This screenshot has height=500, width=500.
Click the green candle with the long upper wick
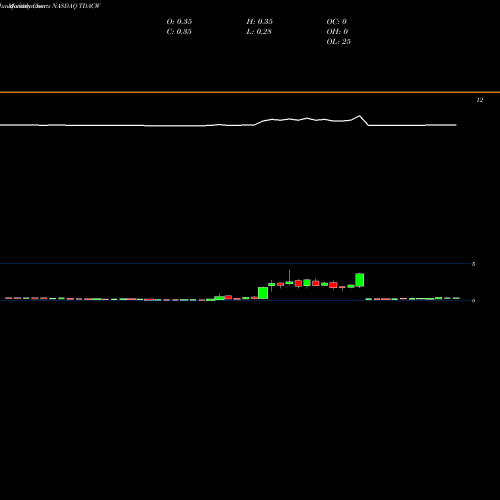(289, 282)
